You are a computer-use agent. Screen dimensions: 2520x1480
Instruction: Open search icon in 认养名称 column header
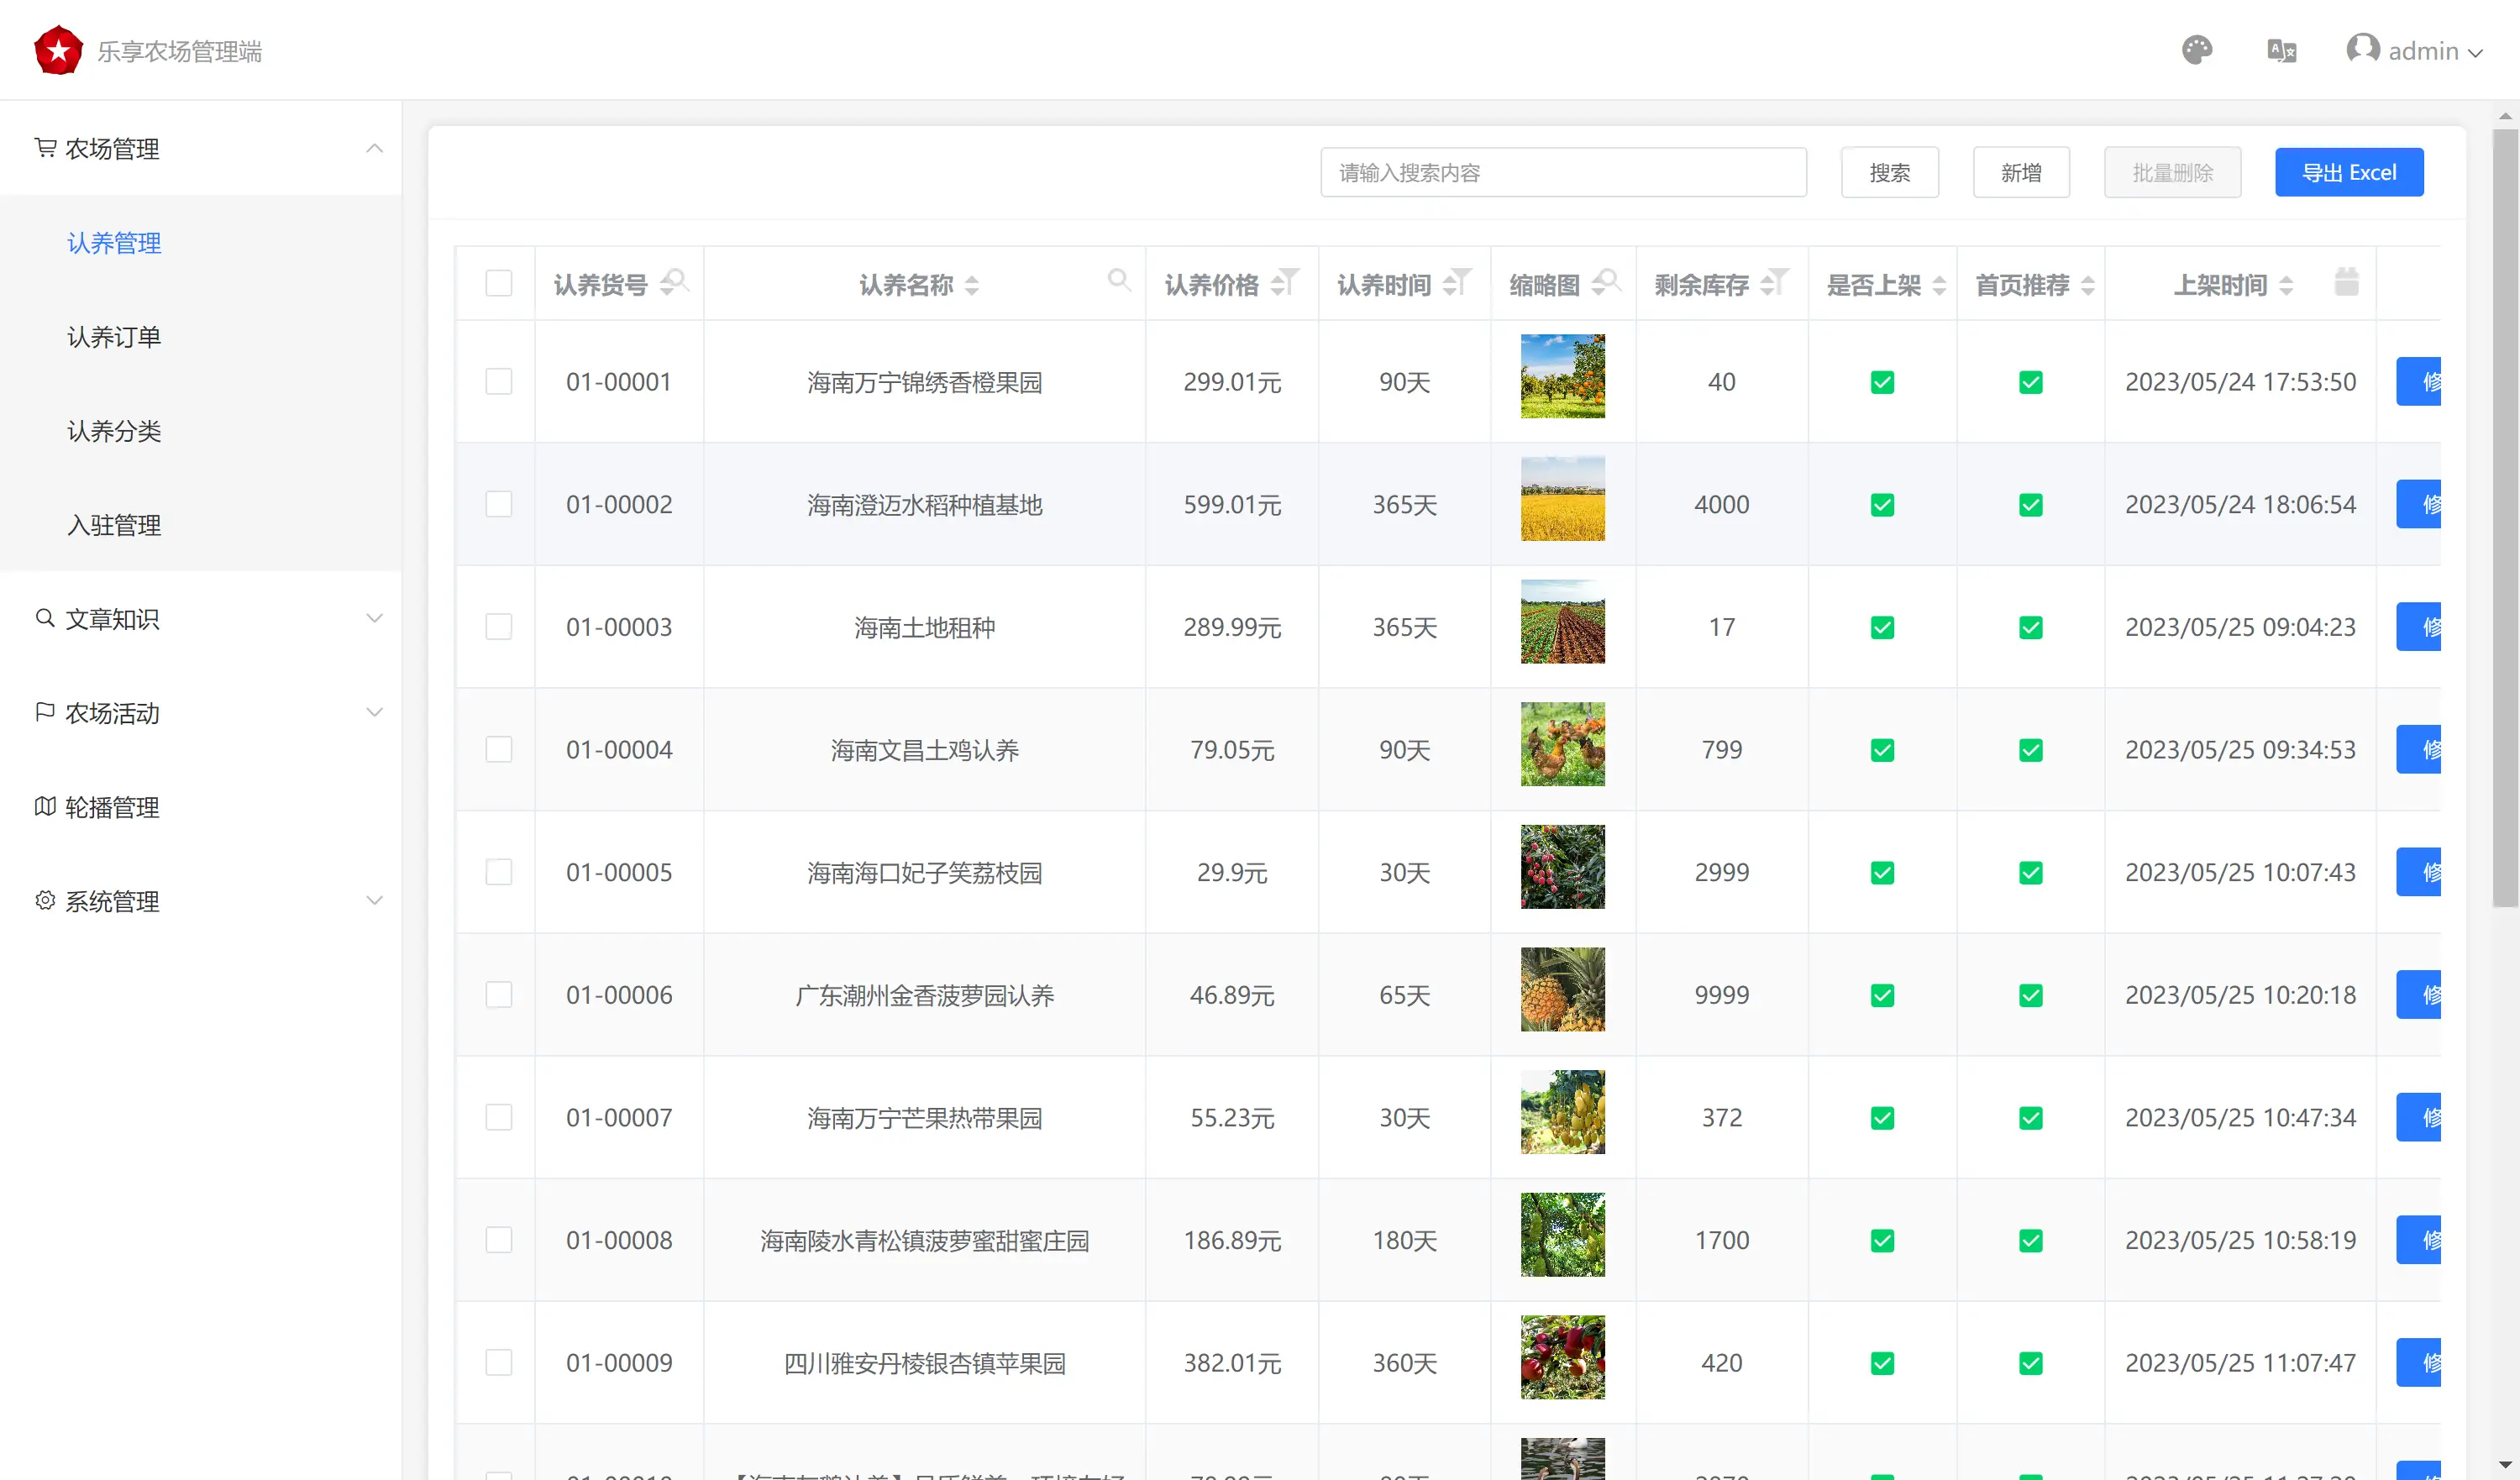1119,280
